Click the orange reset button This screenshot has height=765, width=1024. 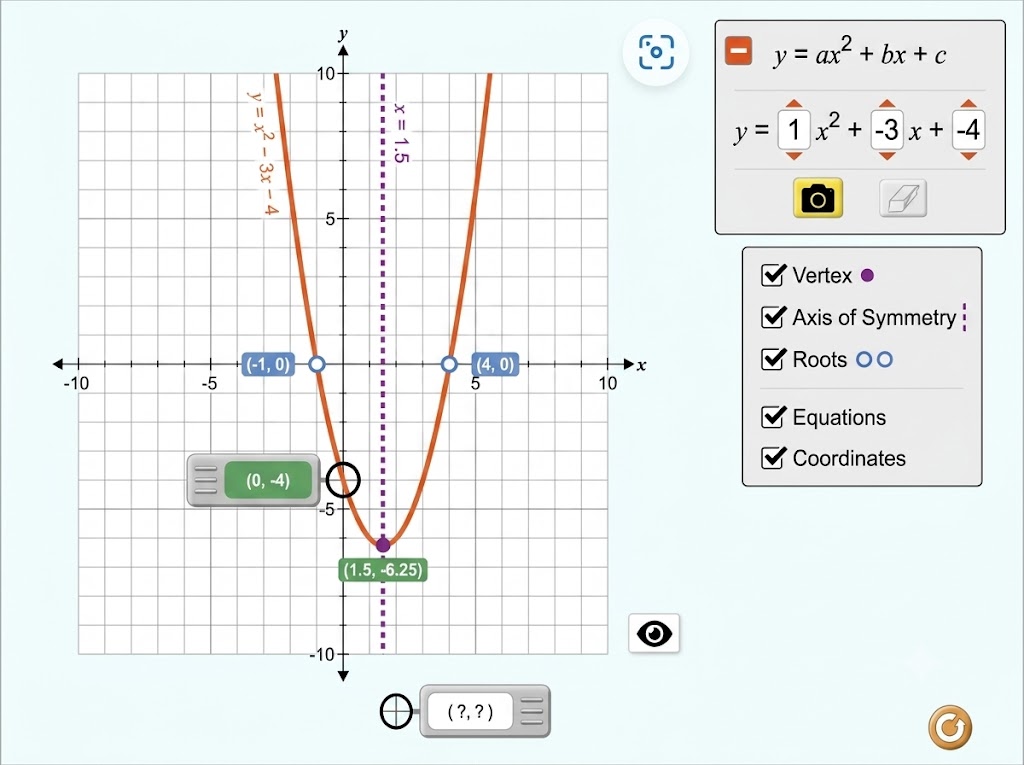(x=950, y=726)
